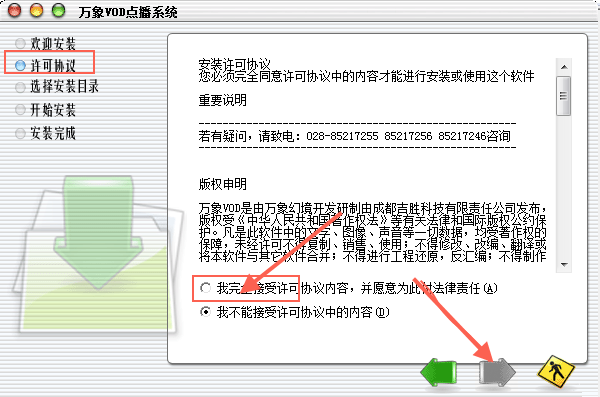
Task: Click the phone number line 028-85217255
Action: coord(354,136)
